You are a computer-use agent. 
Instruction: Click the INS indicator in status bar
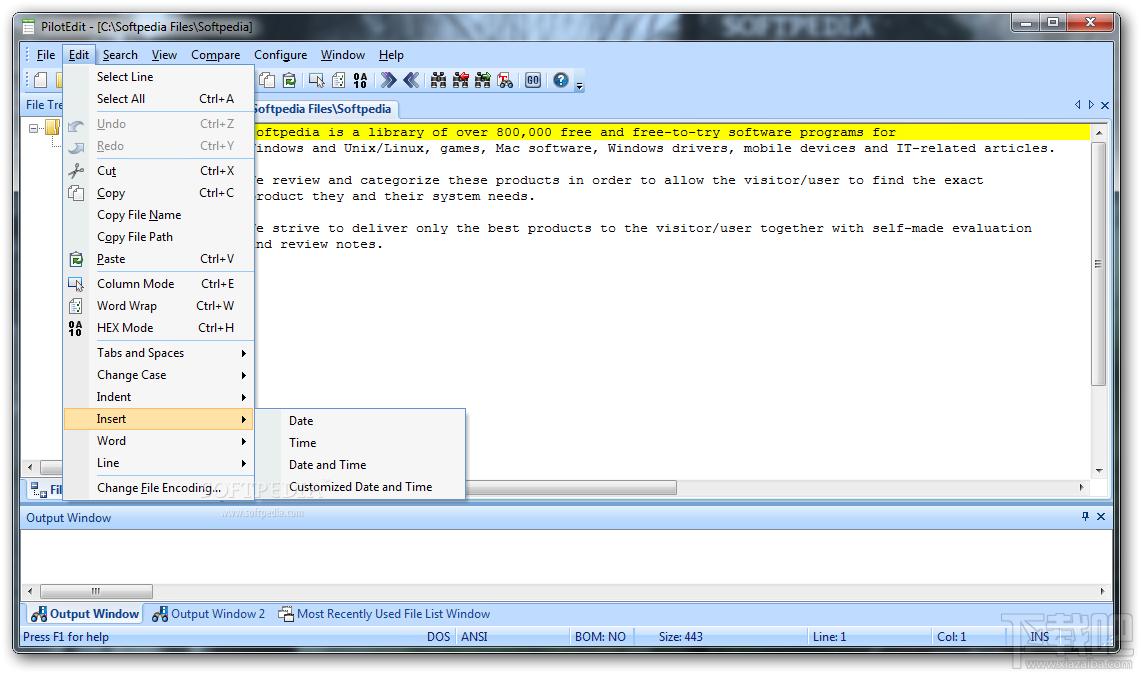(x=1039, y=637)
